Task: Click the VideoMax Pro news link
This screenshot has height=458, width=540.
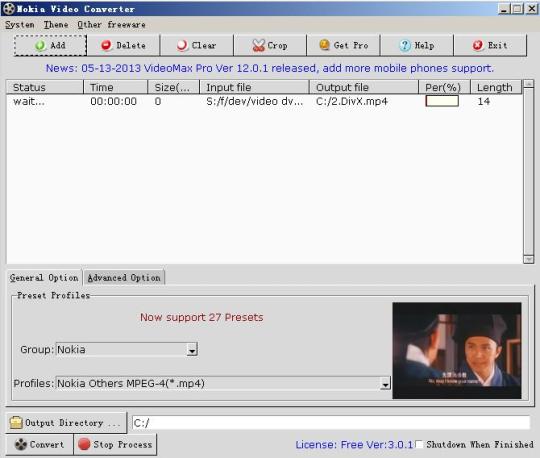Action: tap(270, 68)
